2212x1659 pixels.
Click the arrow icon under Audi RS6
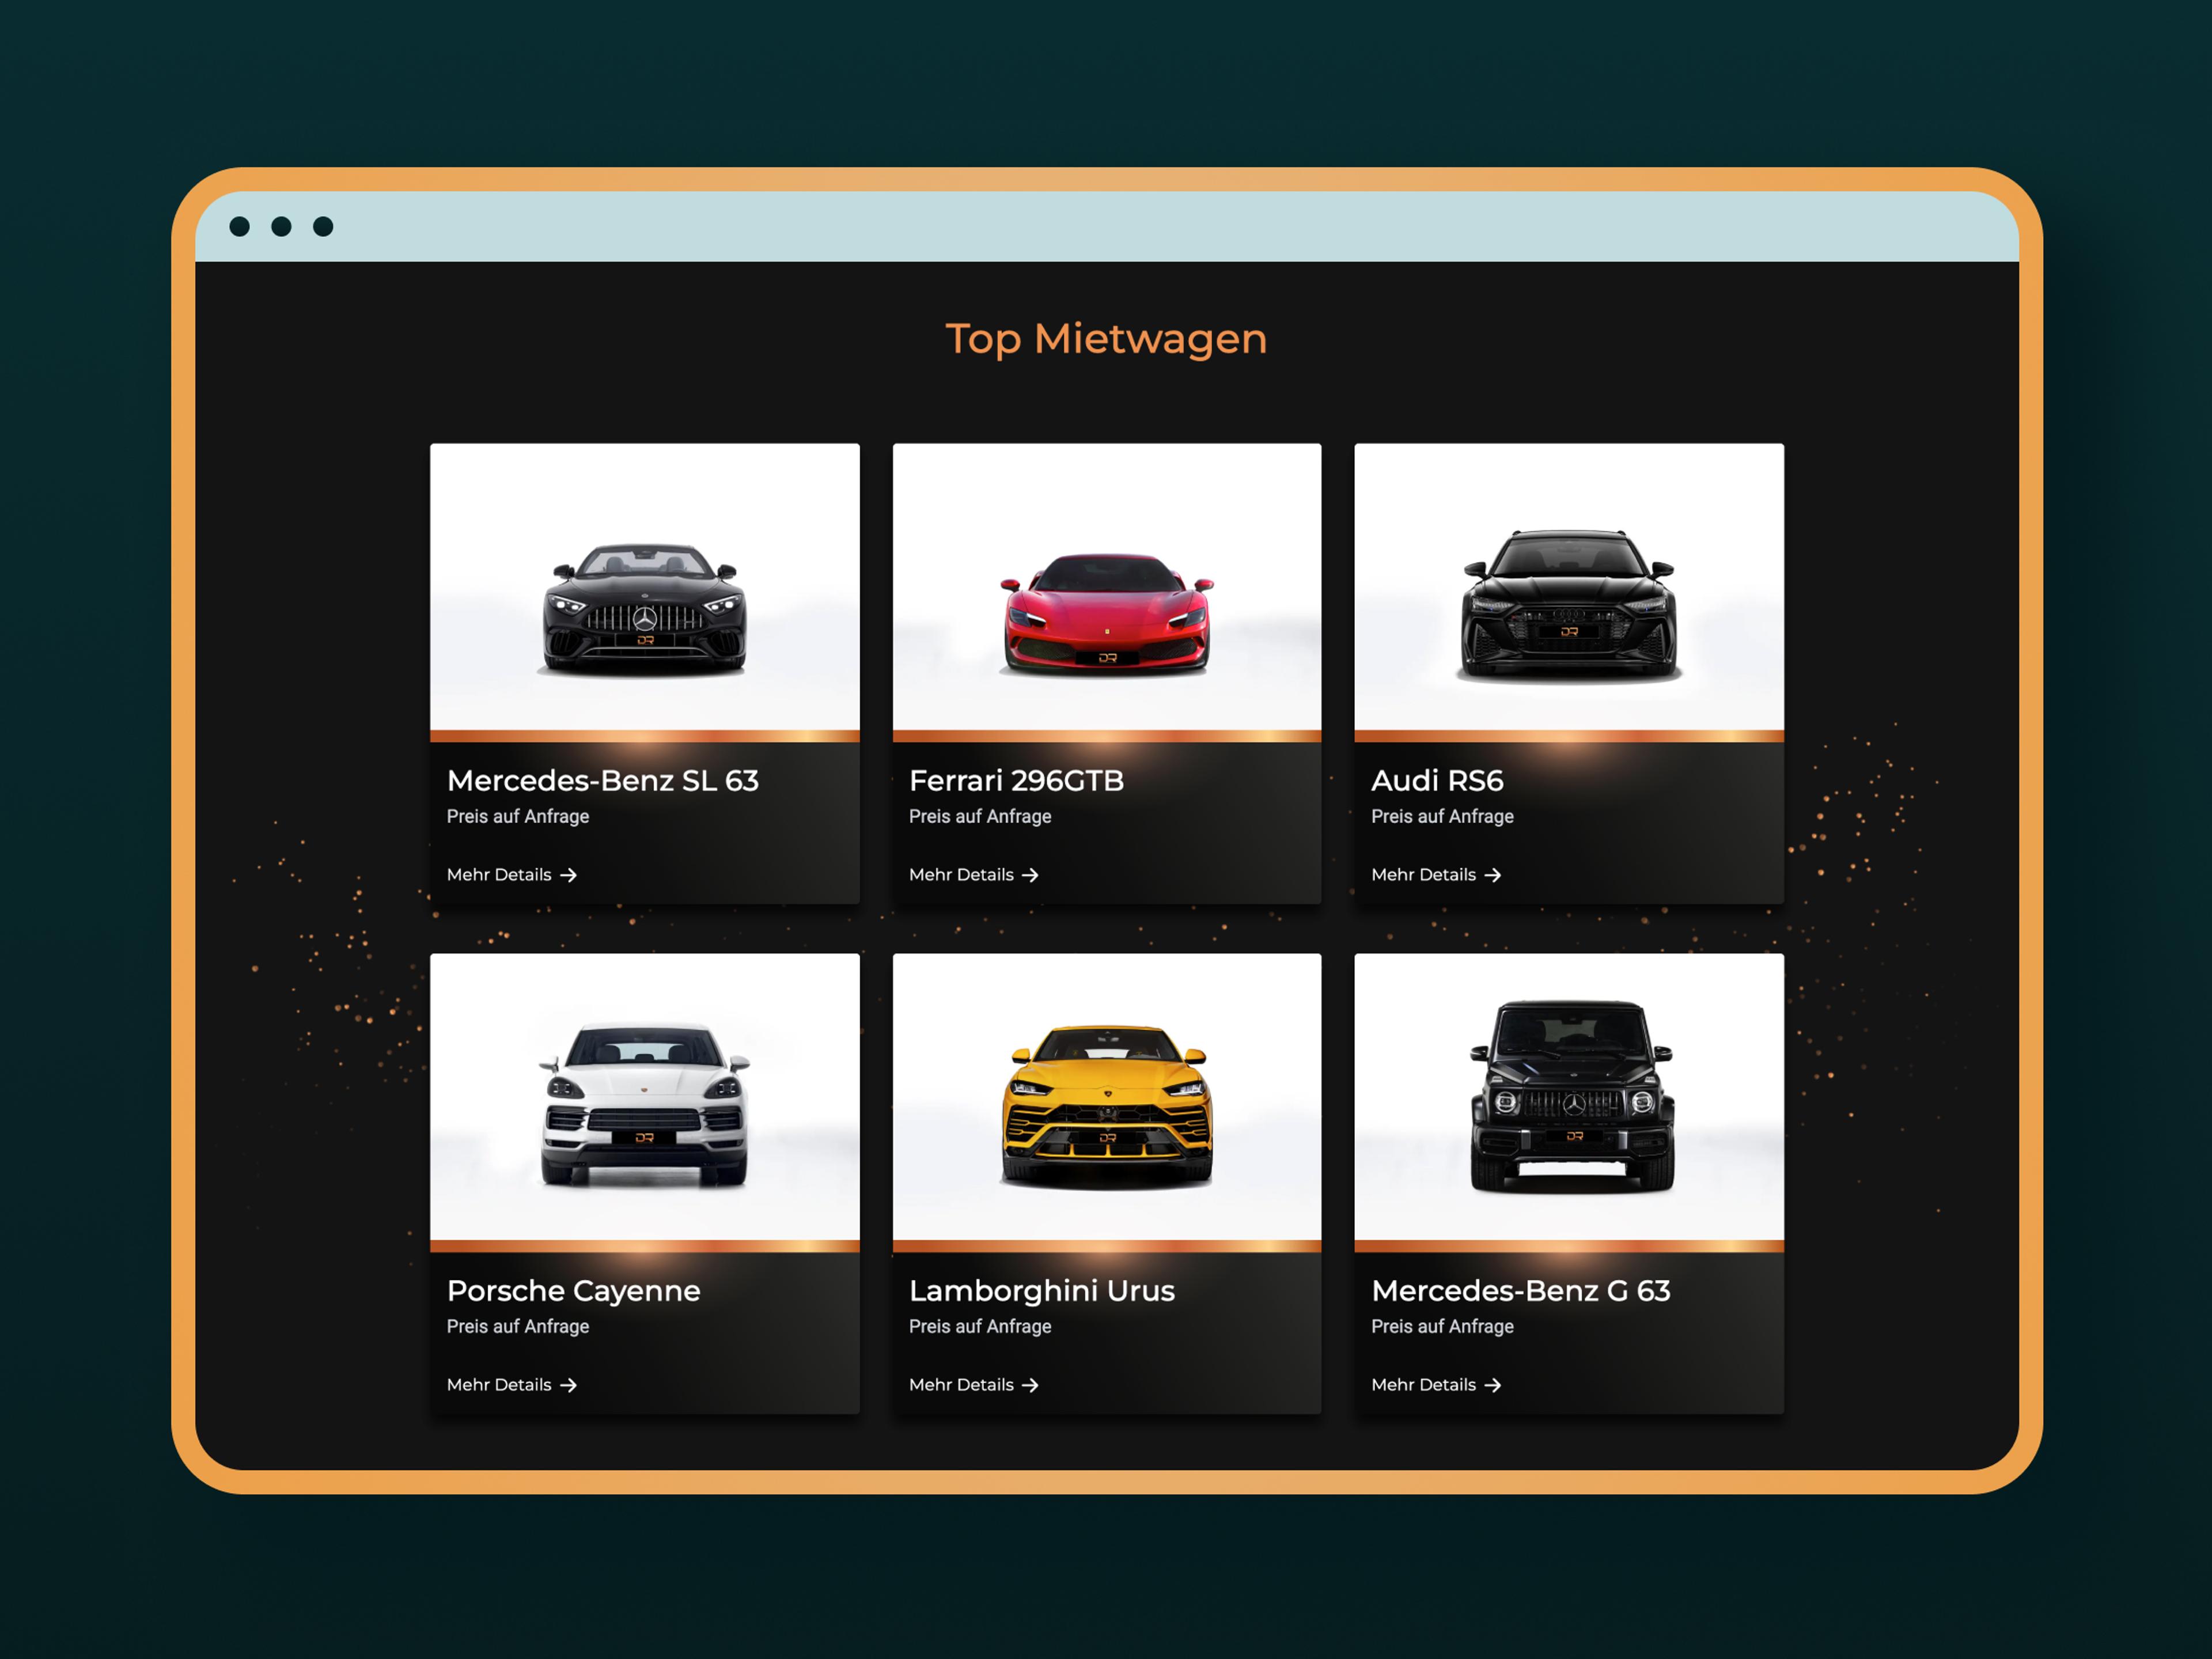[1493, 875]
